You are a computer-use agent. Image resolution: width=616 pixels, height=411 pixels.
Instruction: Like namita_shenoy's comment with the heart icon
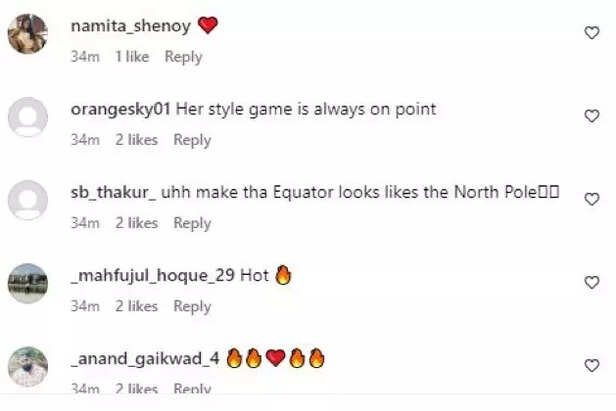(x=592, y=33)
